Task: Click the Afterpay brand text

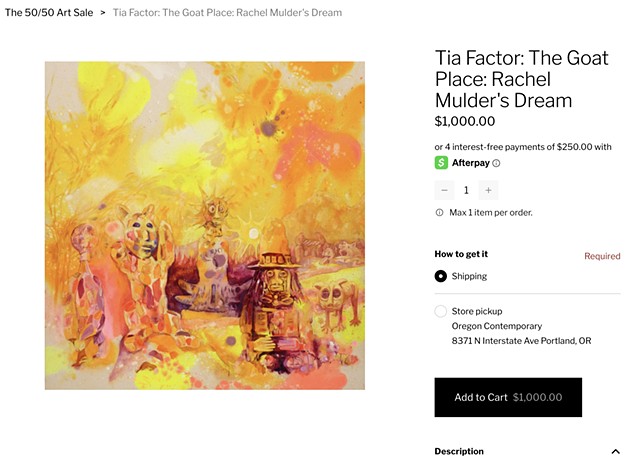Action: tap(471, 163)
